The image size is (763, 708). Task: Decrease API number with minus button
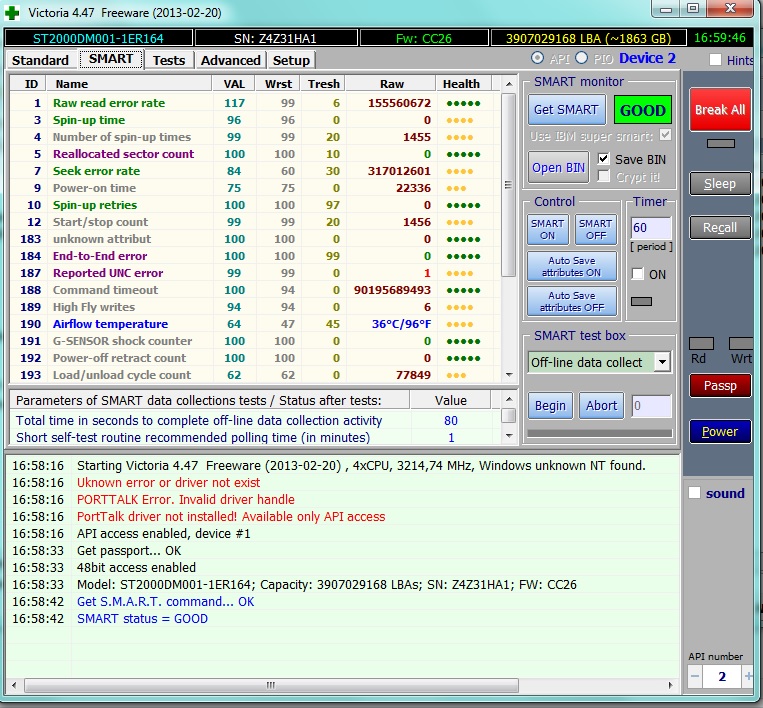tap(695, 676)
